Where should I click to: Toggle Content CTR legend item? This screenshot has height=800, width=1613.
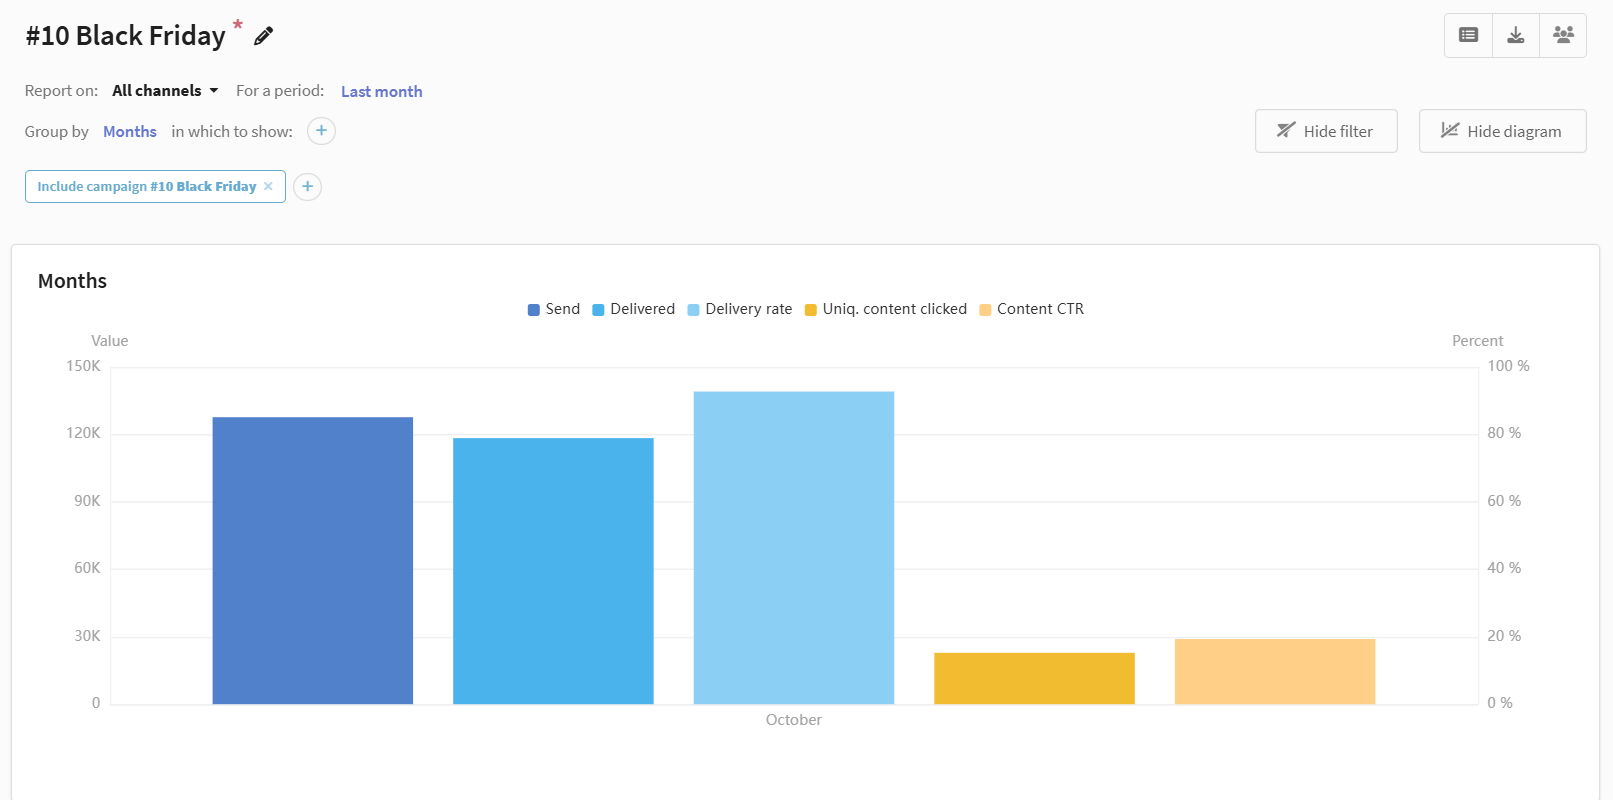pos(1032,309)
